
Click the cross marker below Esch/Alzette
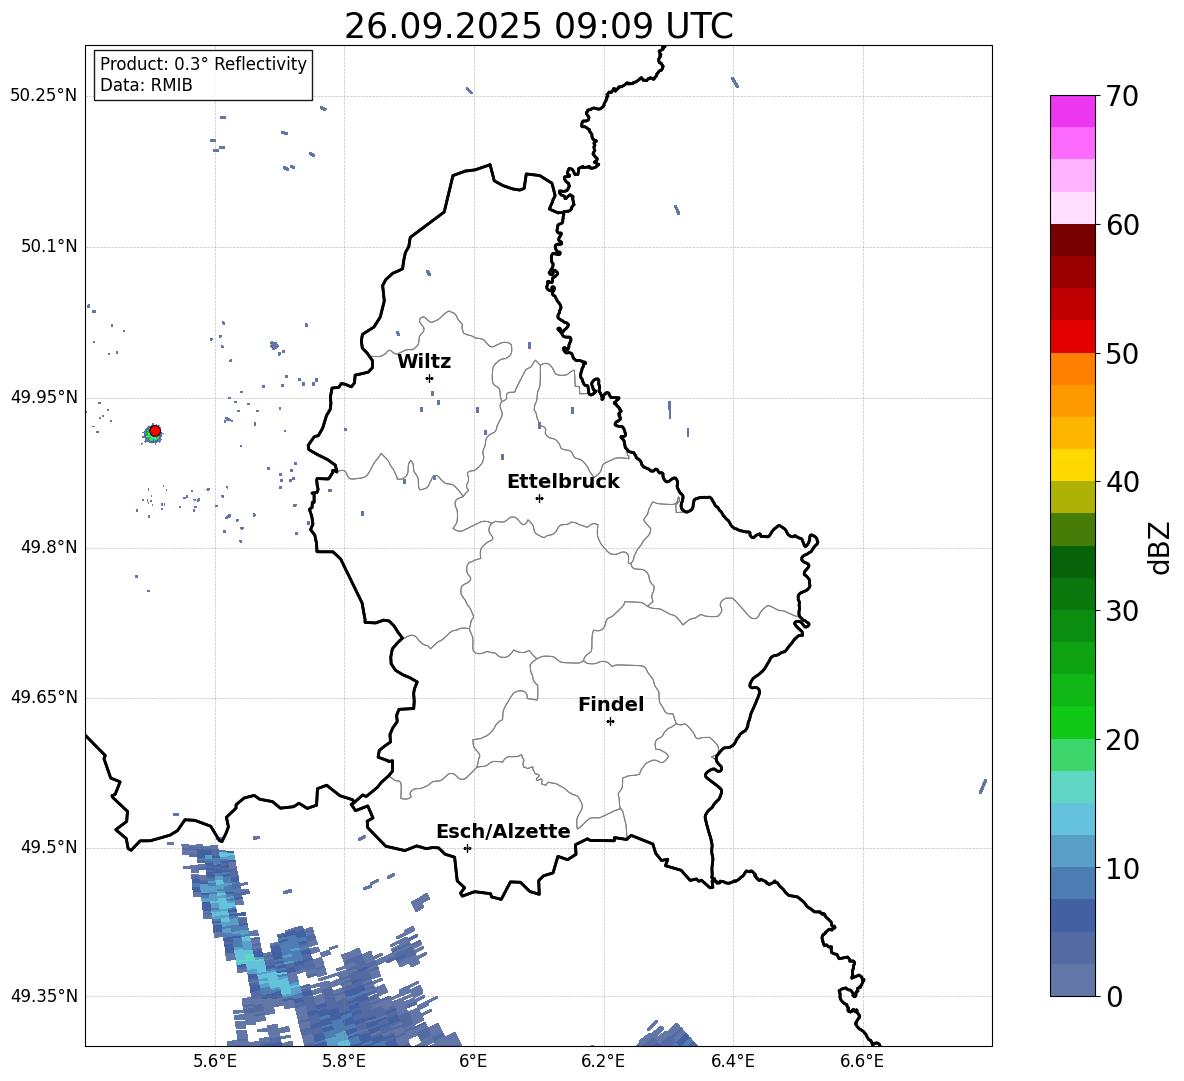[x=467, y=848]
